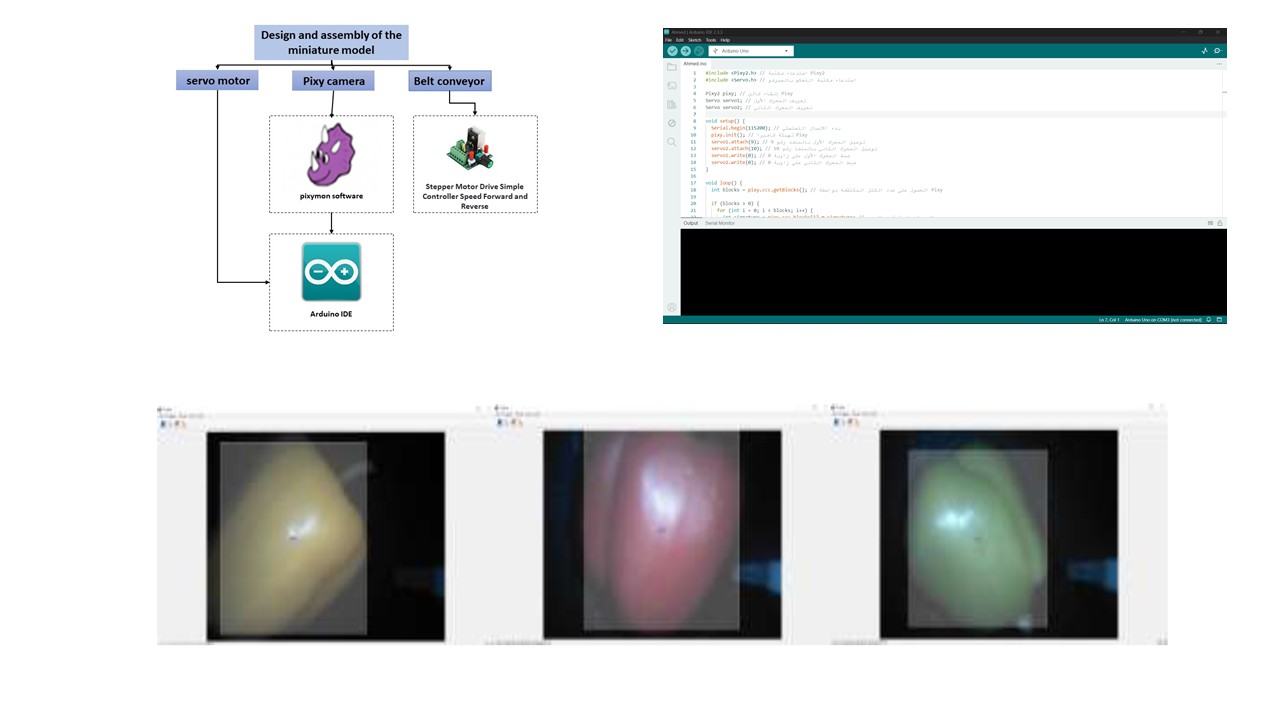Click the Upload arrow button
Viewport: 1280px width, 720px height.
[686, 51]
